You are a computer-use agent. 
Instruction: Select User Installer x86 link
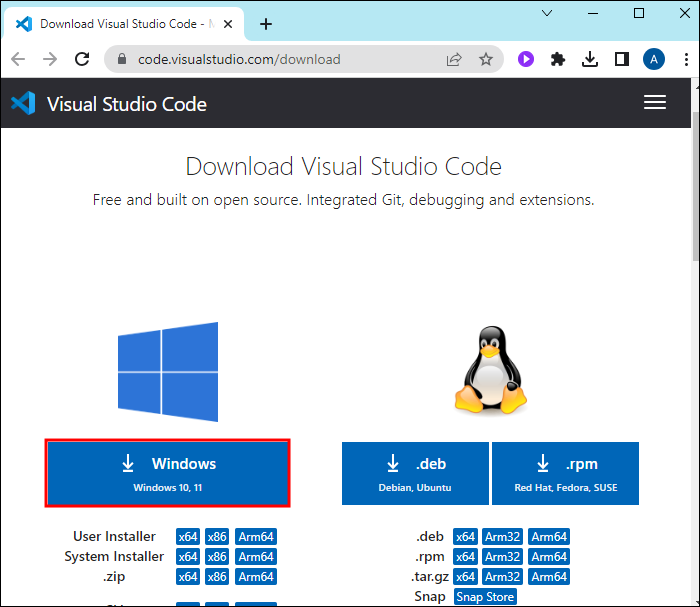click(x=217, y=536)
